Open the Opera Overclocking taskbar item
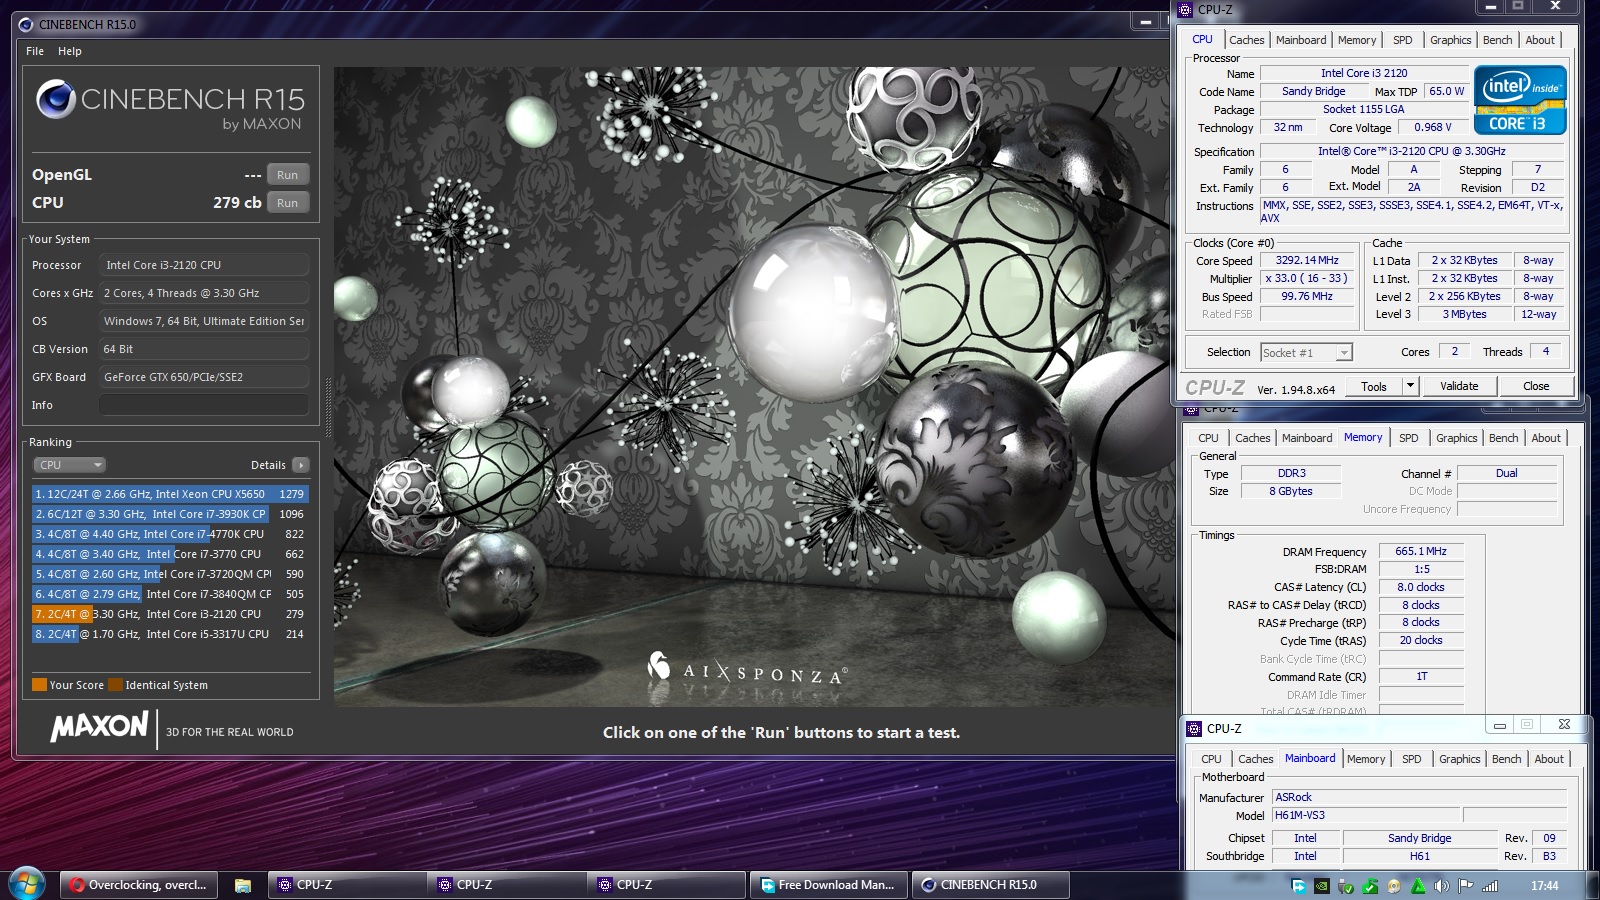Image resolution: width=1600 pixels, height=900 pixels. 139,885
